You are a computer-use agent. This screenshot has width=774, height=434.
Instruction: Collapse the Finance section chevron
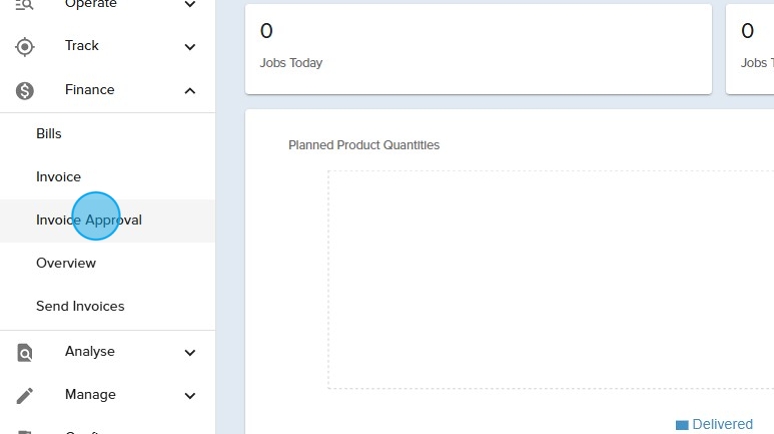pos(190,91)
